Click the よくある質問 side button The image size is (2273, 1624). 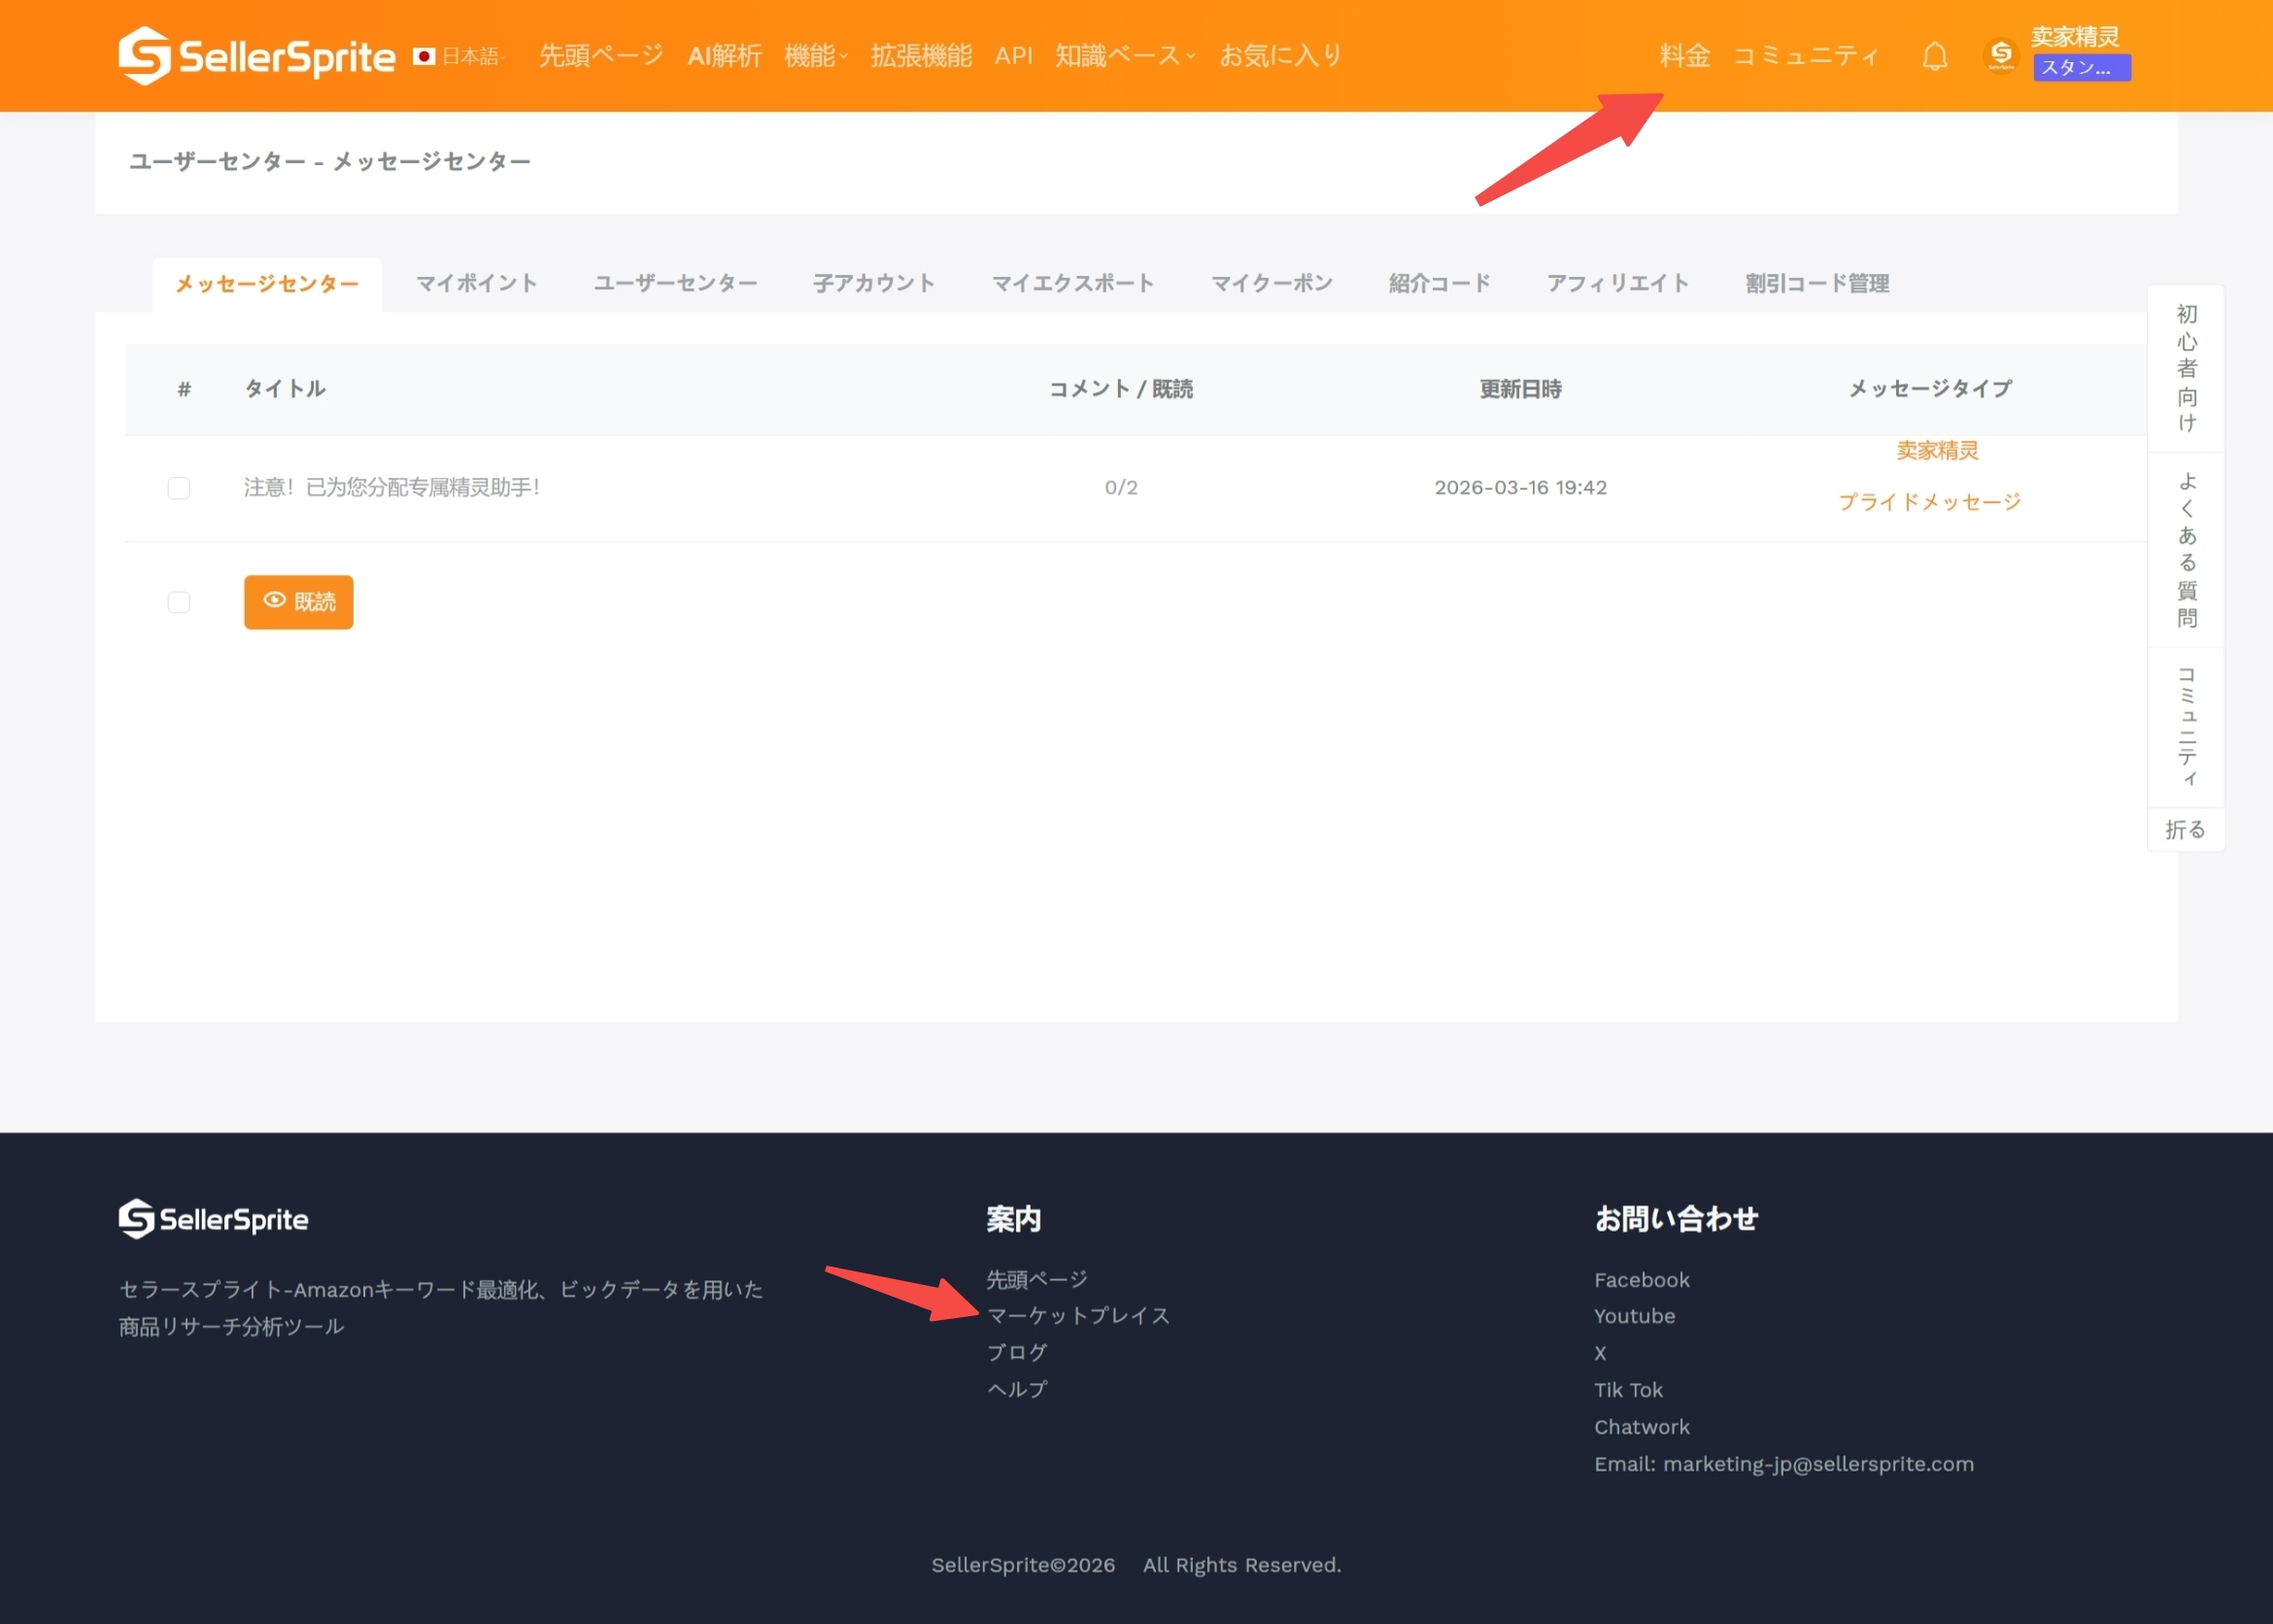click(2186, 550)
